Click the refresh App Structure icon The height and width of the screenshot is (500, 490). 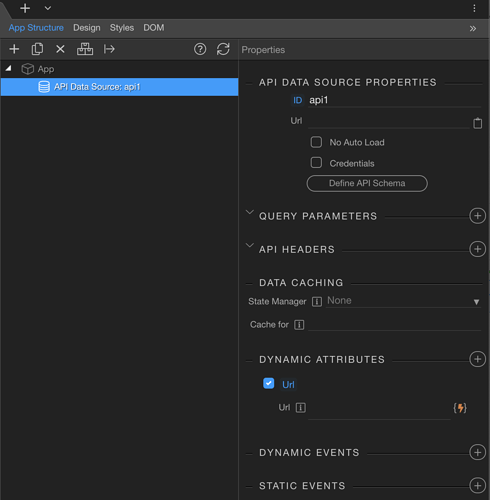223,49
